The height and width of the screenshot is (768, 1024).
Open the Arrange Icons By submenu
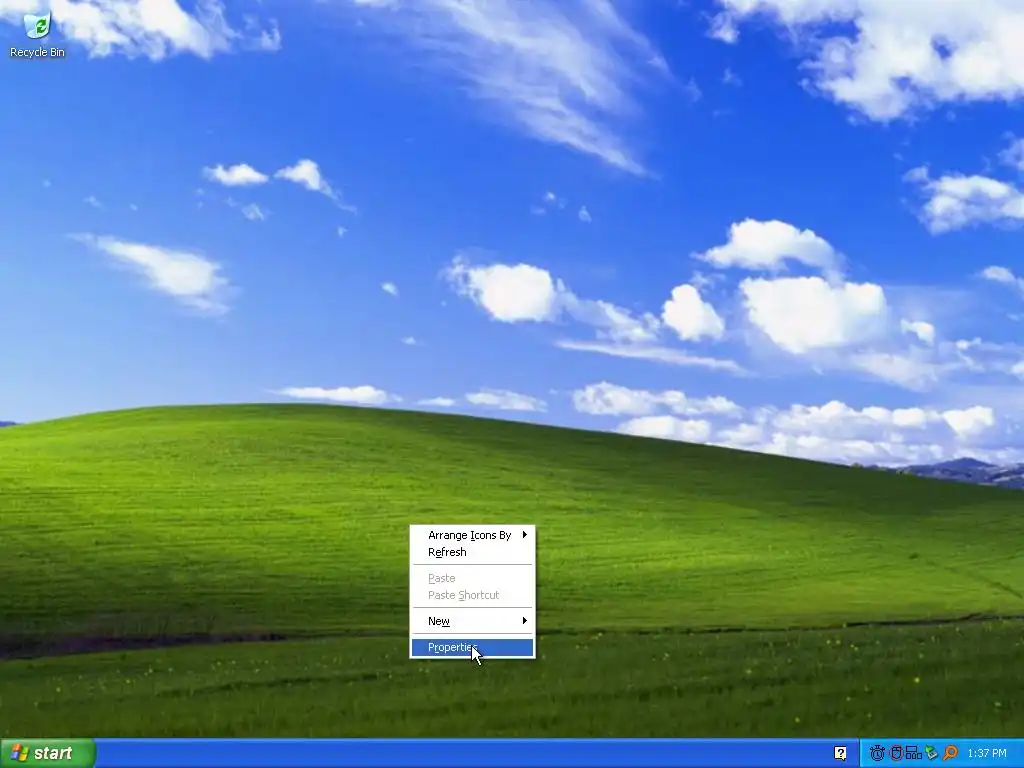[472, 535]
